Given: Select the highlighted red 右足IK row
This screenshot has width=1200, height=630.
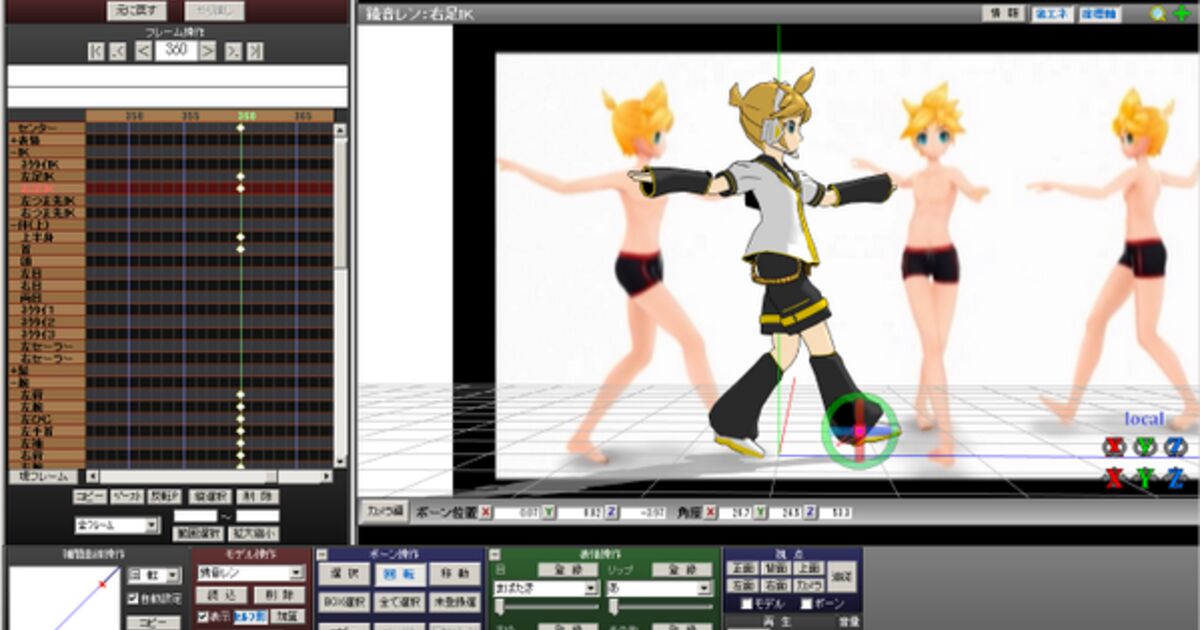Looking at the screenshot, I should [47, 188].
